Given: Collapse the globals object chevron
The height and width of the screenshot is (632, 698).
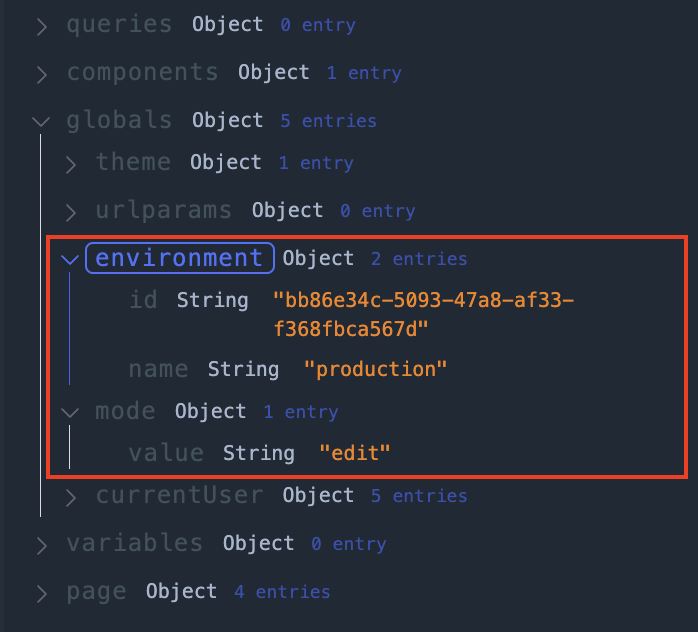Looking at the screenshot, I should click(x=41, y=121).
